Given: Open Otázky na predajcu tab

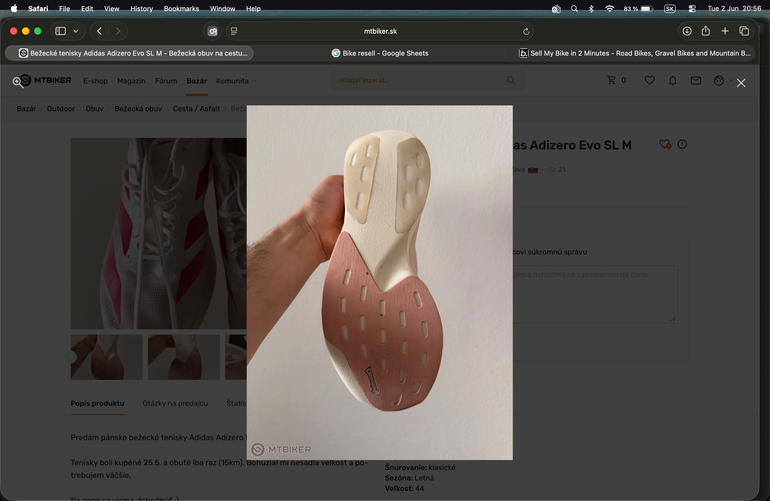Looking at the screenshot, I should (x=175, y=403).
